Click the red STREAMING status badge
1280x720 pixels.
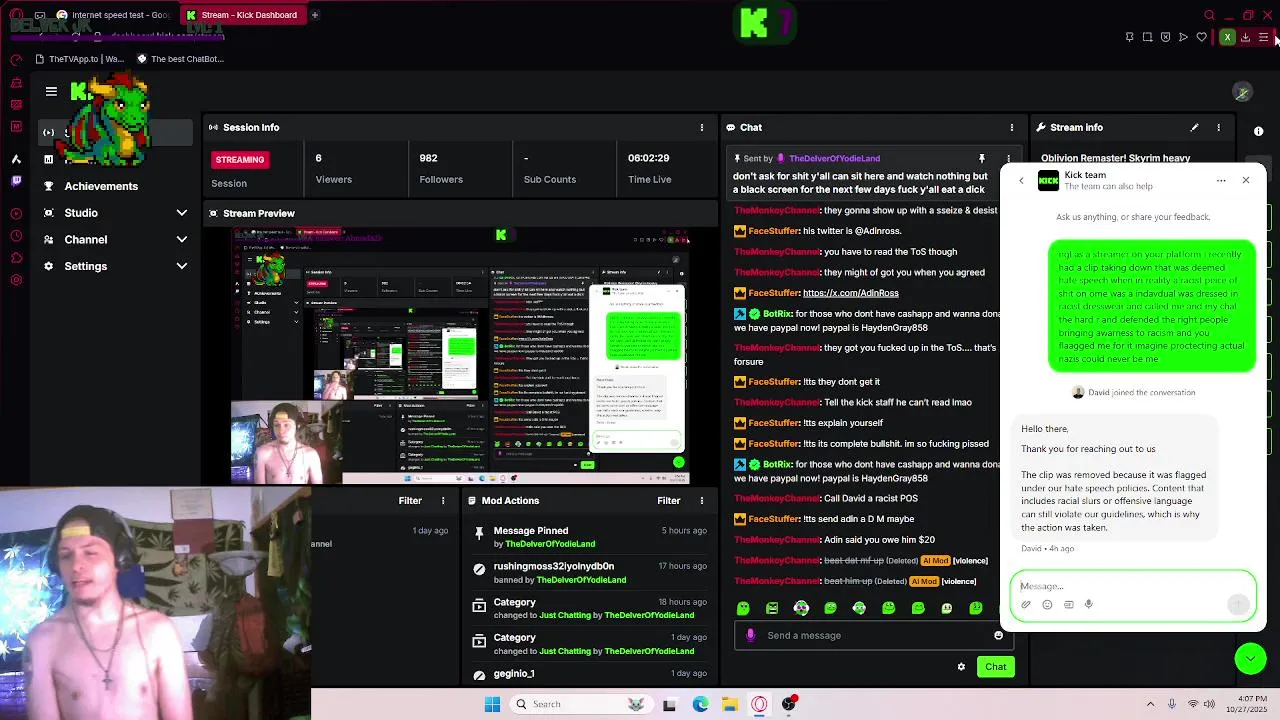coord(239,159)
